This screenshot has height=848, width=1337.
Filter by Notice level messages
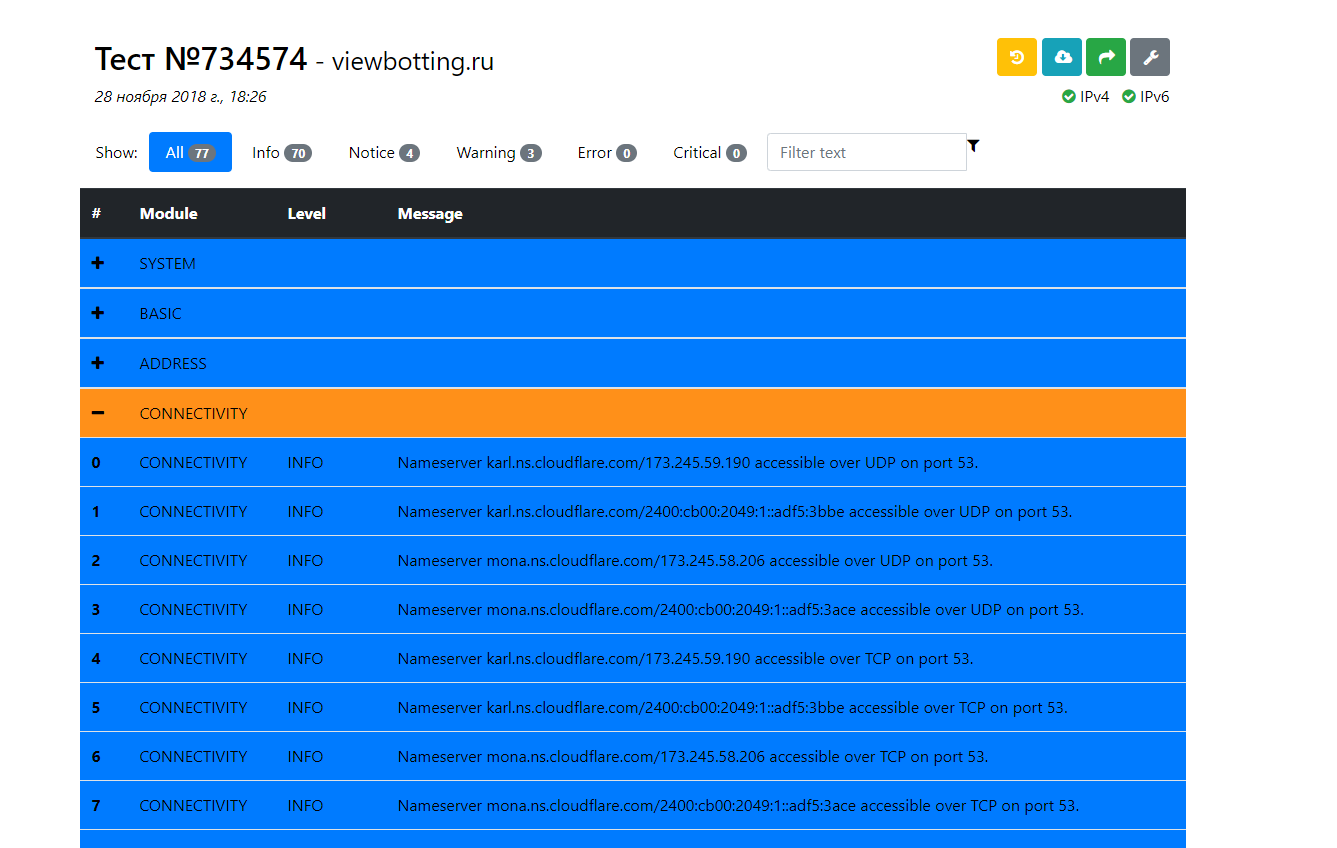point(383,152)
